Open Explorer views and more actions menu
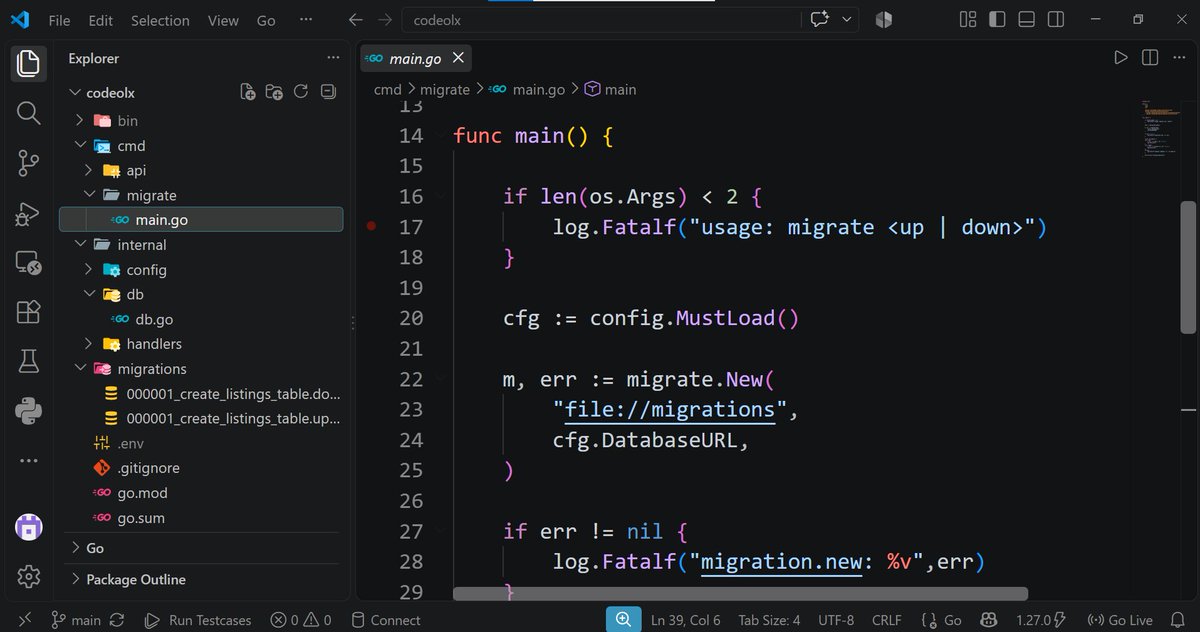This screenshot has width=1200, height=632. pyautogui.click(x=333, y=58)
